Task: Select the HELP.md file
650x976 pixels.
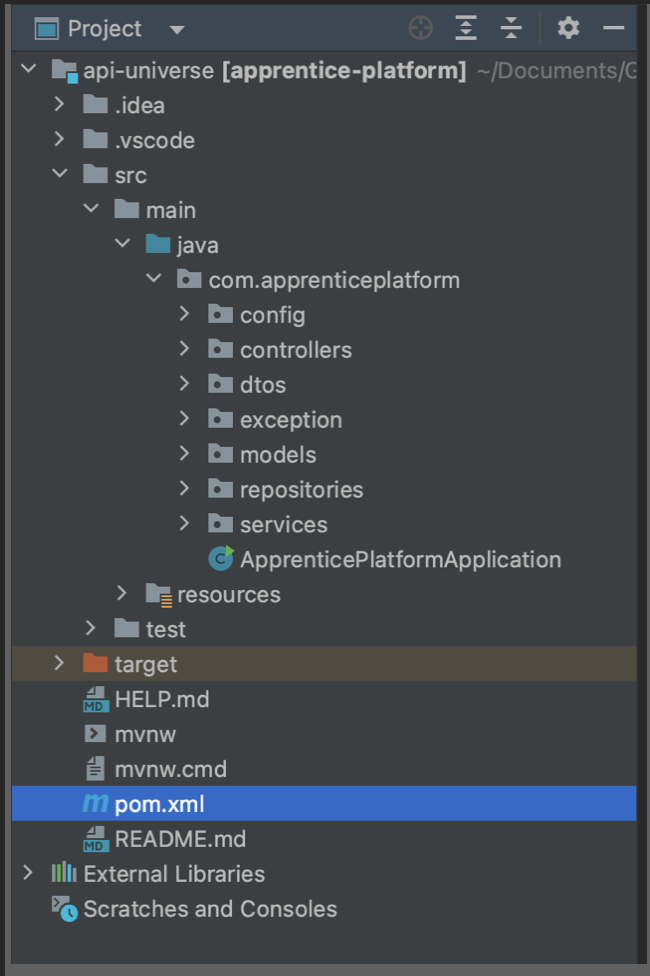Action: [x=162, y=699]
